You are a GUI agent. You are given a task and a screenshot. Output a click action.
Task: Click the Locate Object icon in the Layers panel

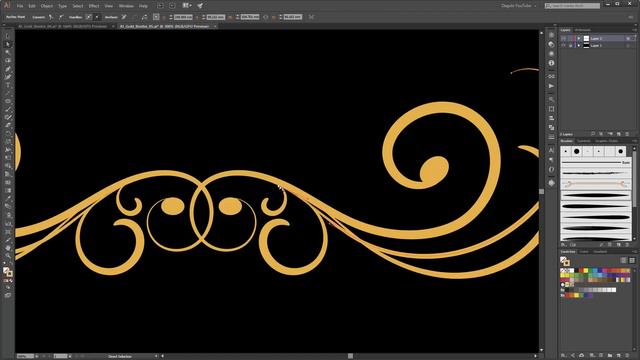[x=593, y=134]
